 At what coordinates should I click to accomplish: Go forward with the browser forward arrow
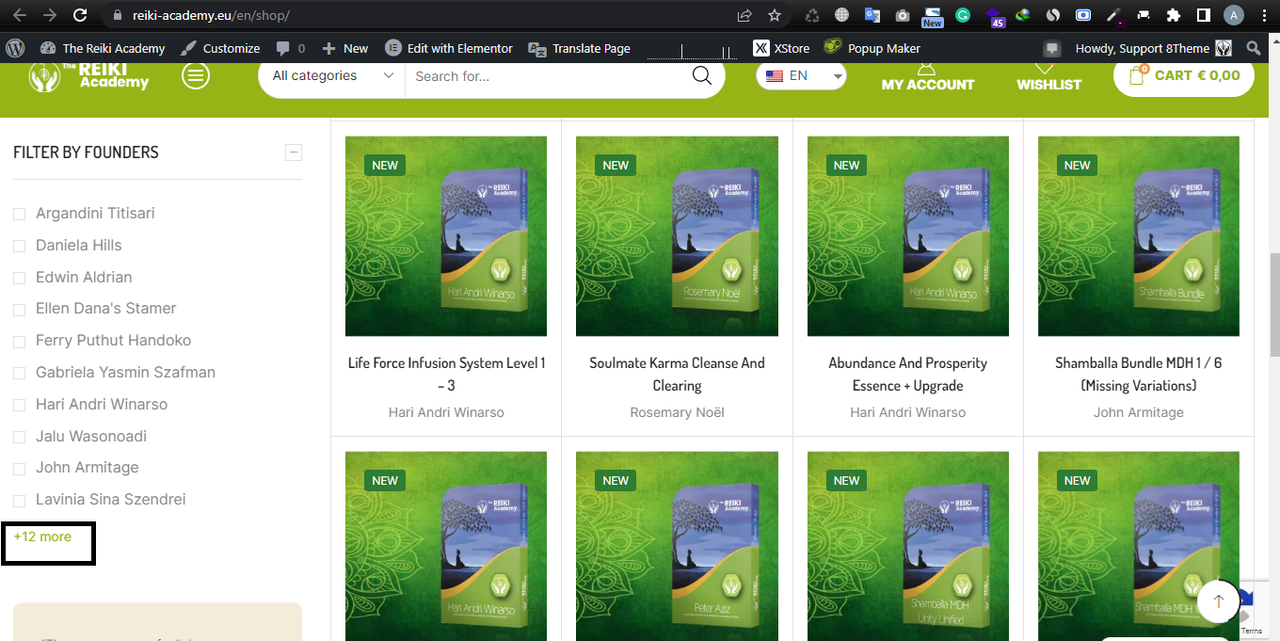click(x=50, y=16)
